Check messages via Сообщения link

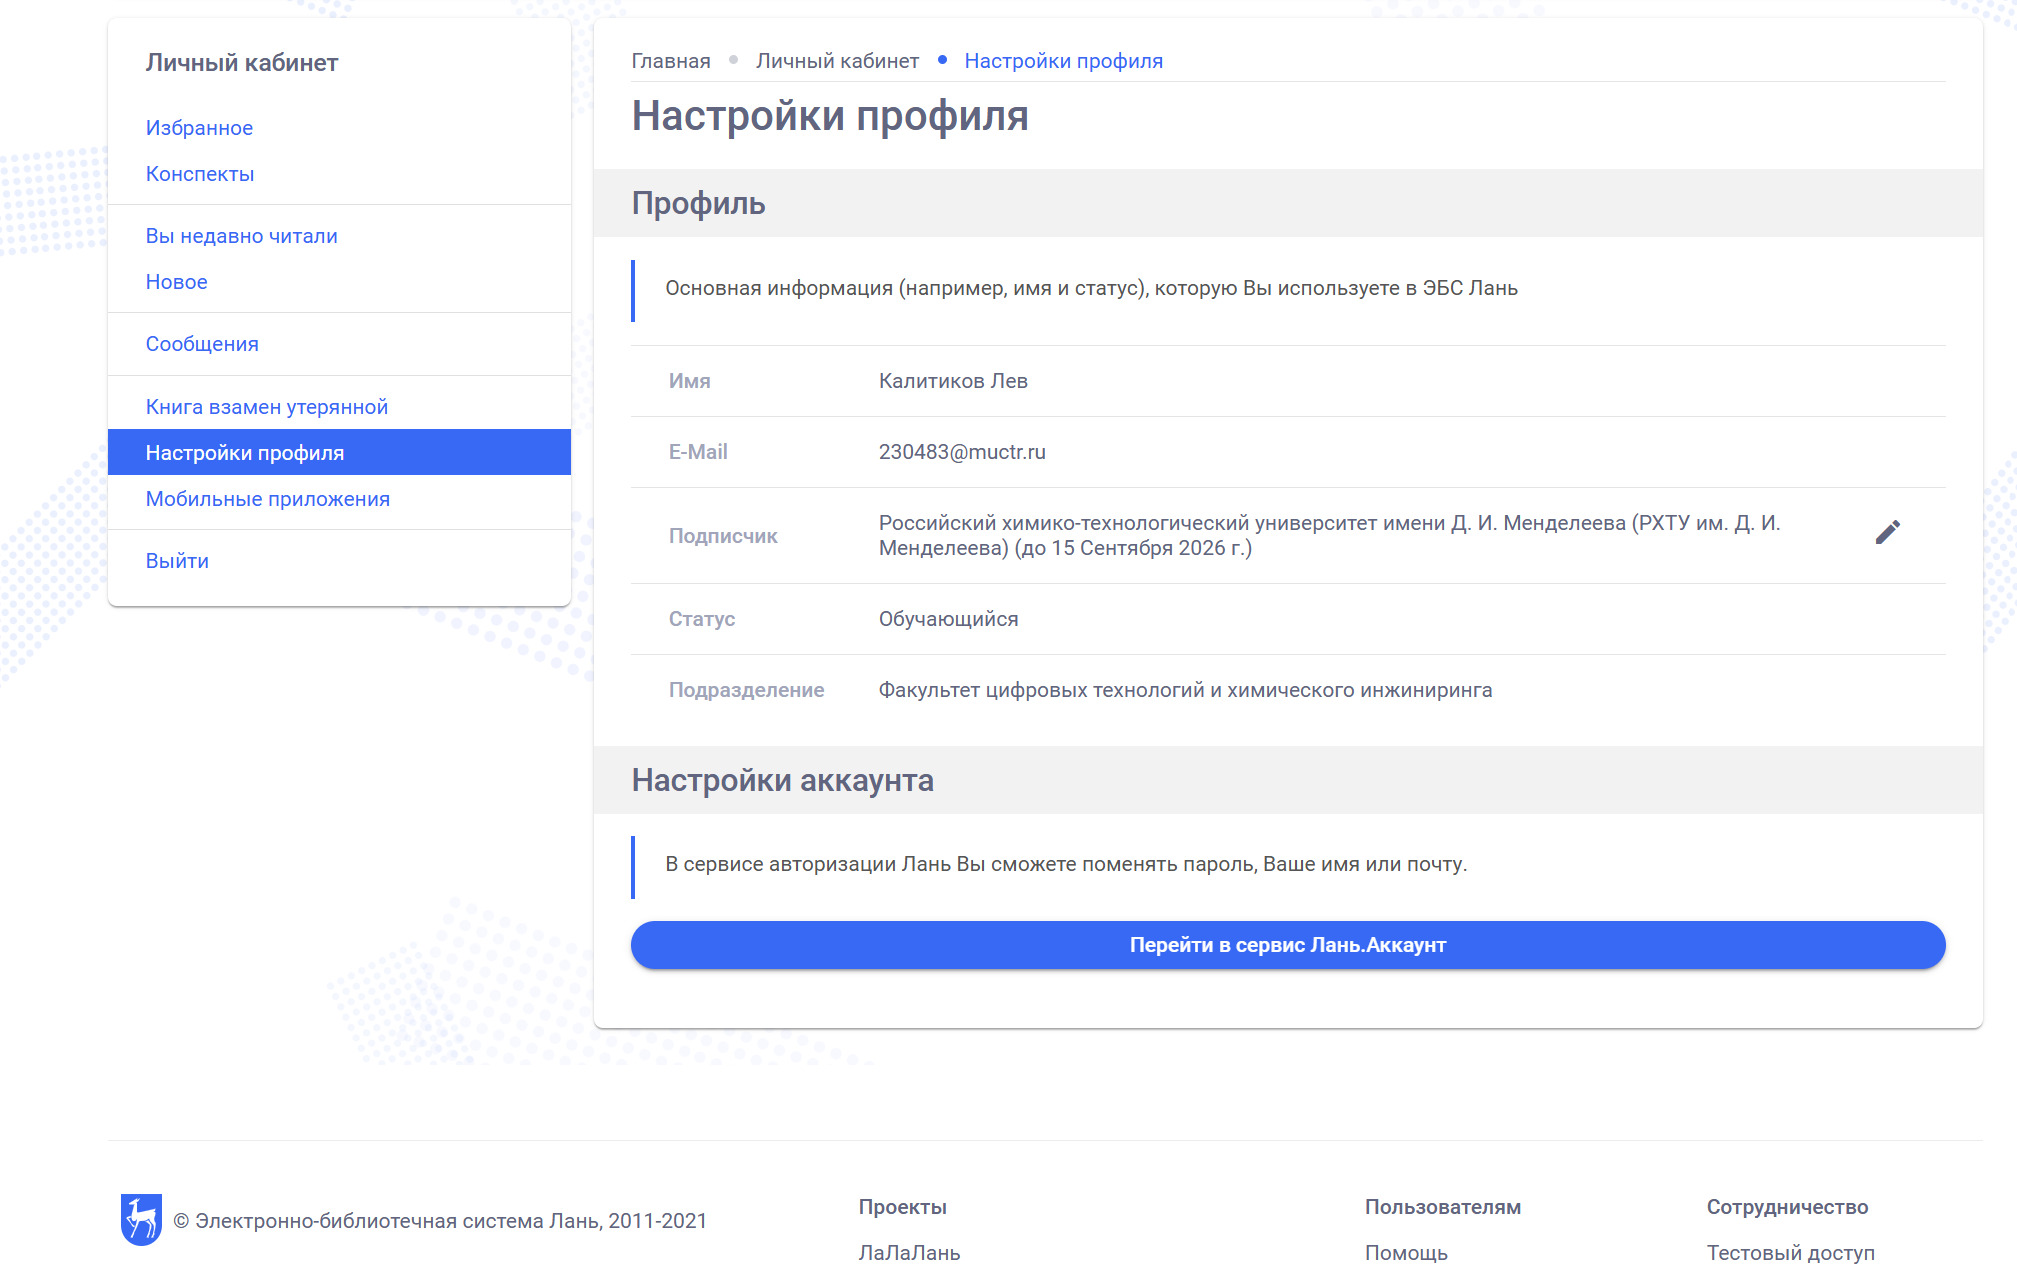(202, 343)
